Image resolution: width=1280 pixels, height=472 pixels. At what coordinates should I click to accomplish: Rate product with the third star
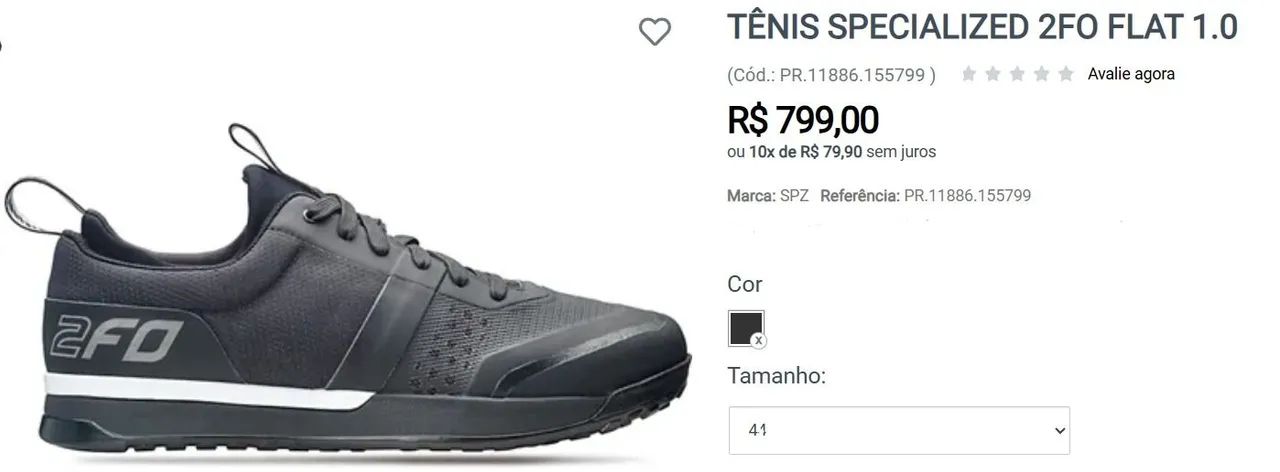click(x=1017, y=74)
